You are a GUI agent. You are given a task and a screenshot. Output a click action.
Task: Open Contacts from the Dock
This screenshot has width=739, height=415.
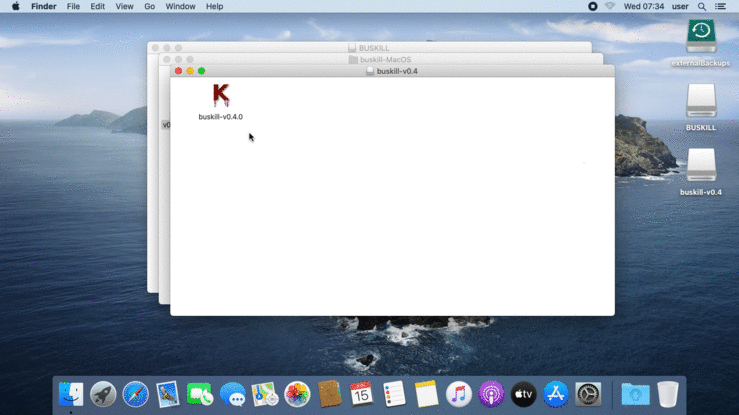[x=329, y=394]
